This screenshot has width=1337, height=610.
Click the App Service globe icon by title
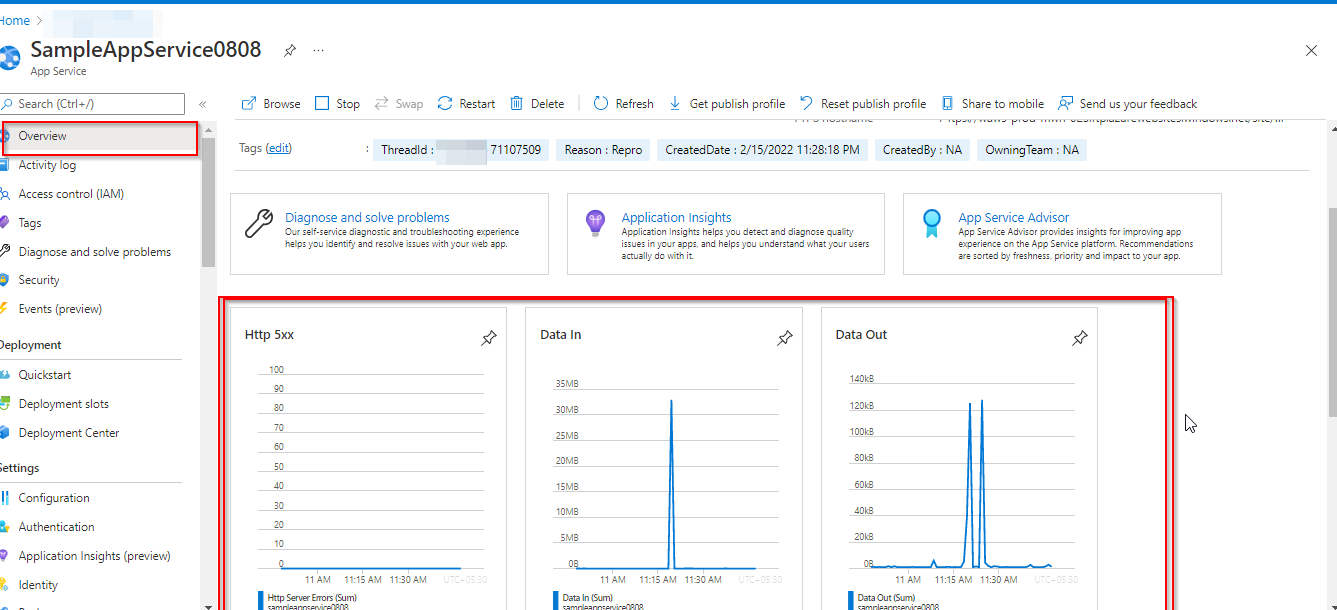[x=9, y=57]
